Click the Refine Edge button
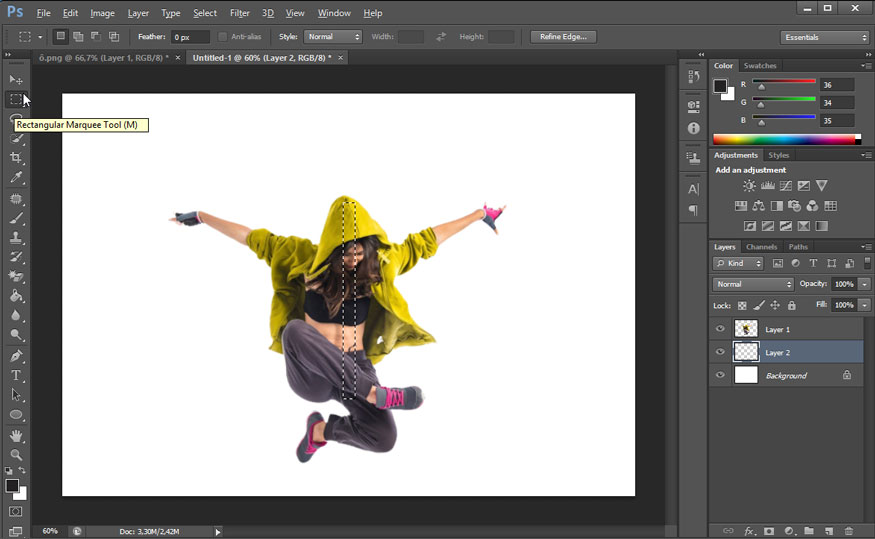This screenshot has height=539, width=875. 563,37
